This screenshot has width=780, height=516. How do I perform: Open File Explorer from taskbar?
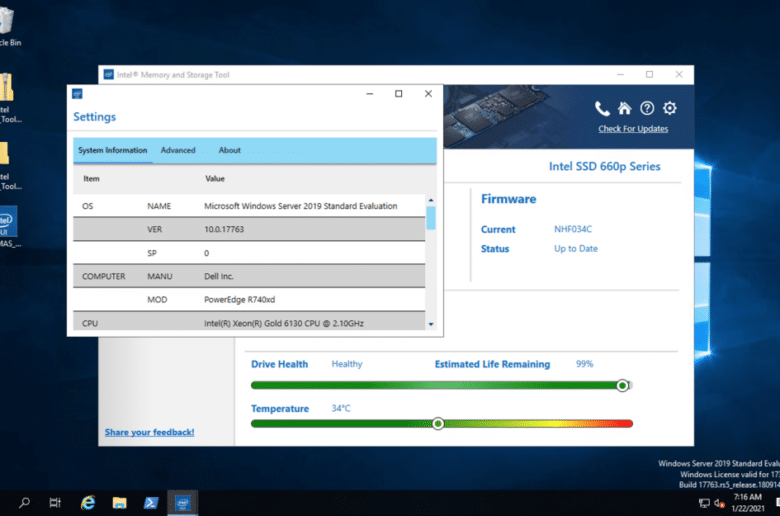pyautogui.click(x=119, y=503)
